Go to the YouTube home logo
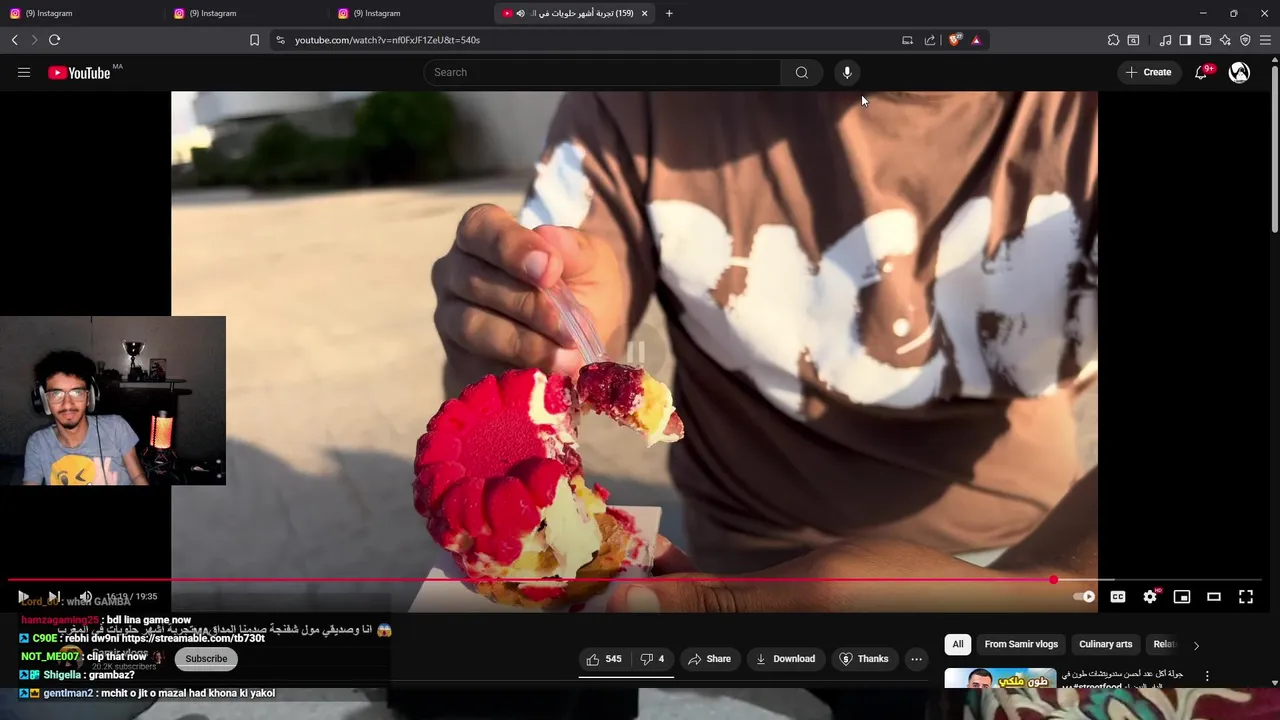This screenshot has width=1280, height=720. coord(79,72)
